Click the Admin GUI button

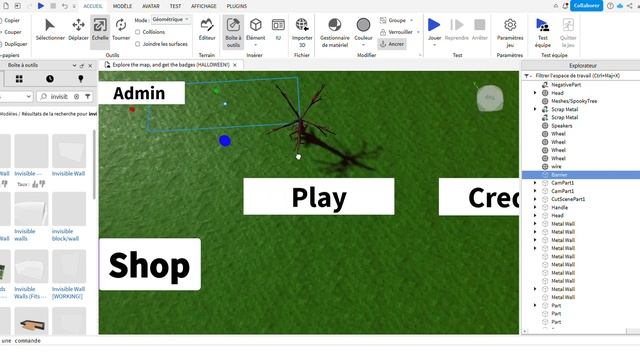141,93
